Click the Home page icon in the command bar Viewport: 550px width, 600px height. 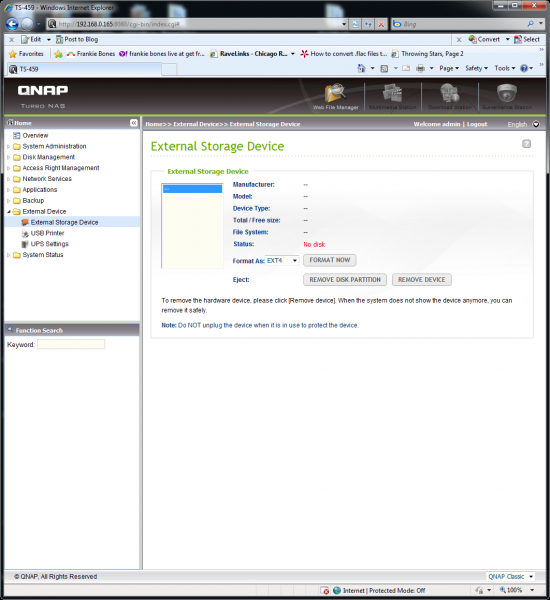click(x=361, y=68)
